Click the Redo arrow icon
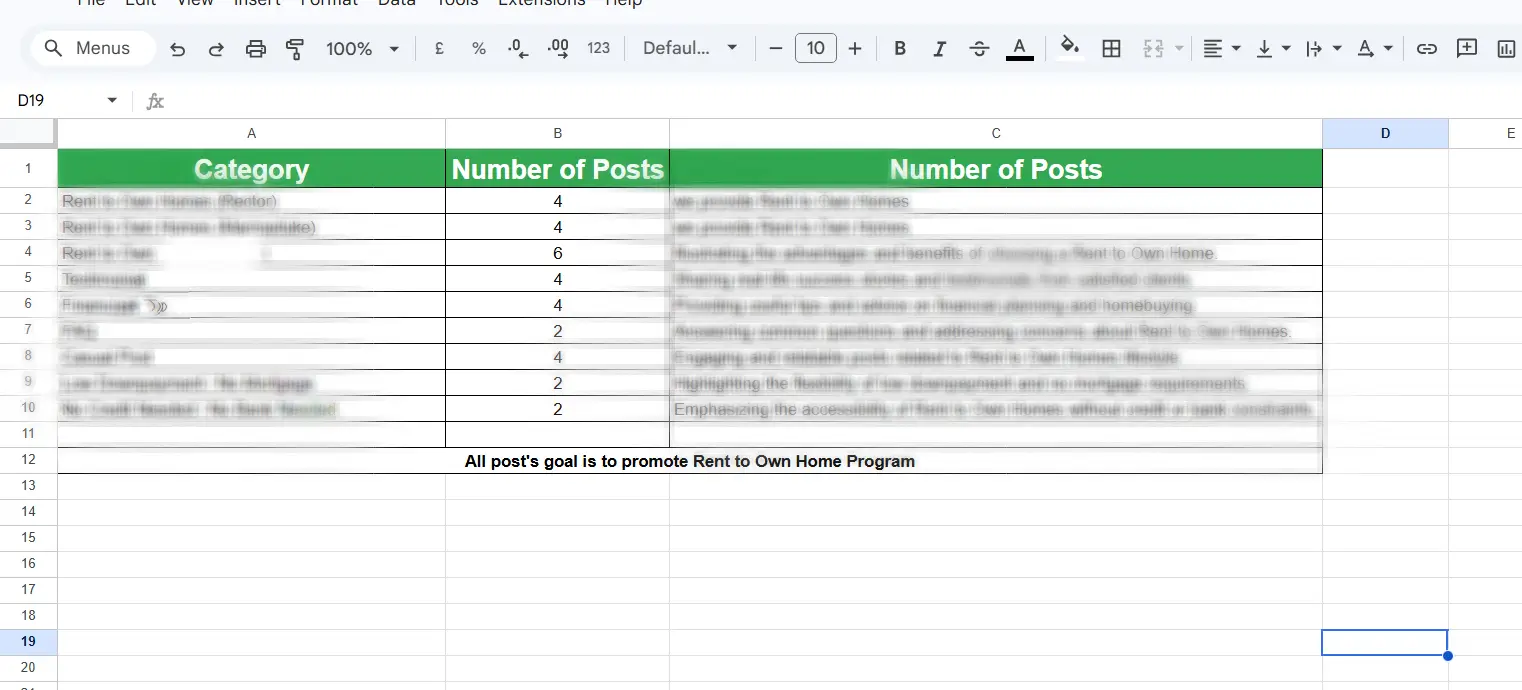1522x690 pixels. 216,48
